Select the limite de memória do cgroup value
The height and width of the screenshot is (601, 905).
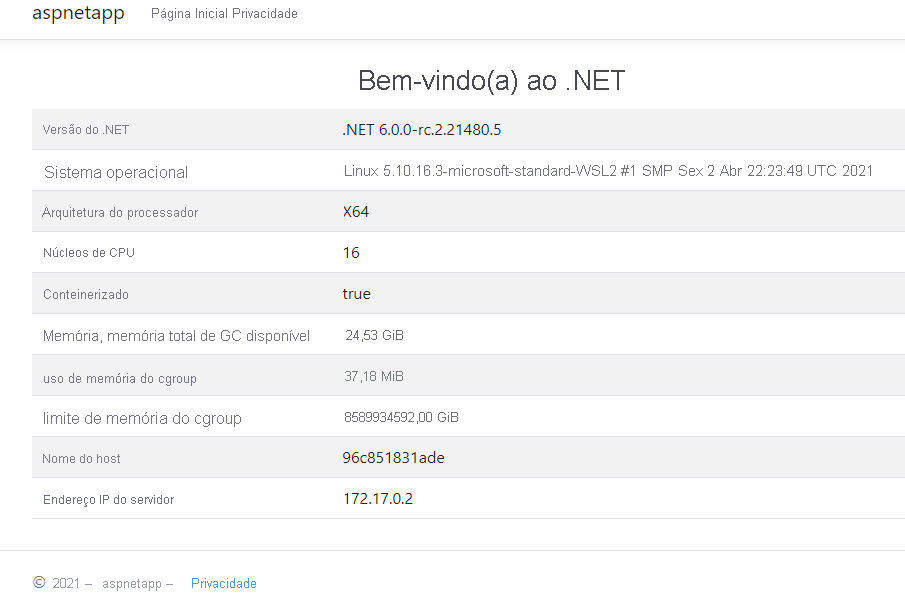pos(398,417)
